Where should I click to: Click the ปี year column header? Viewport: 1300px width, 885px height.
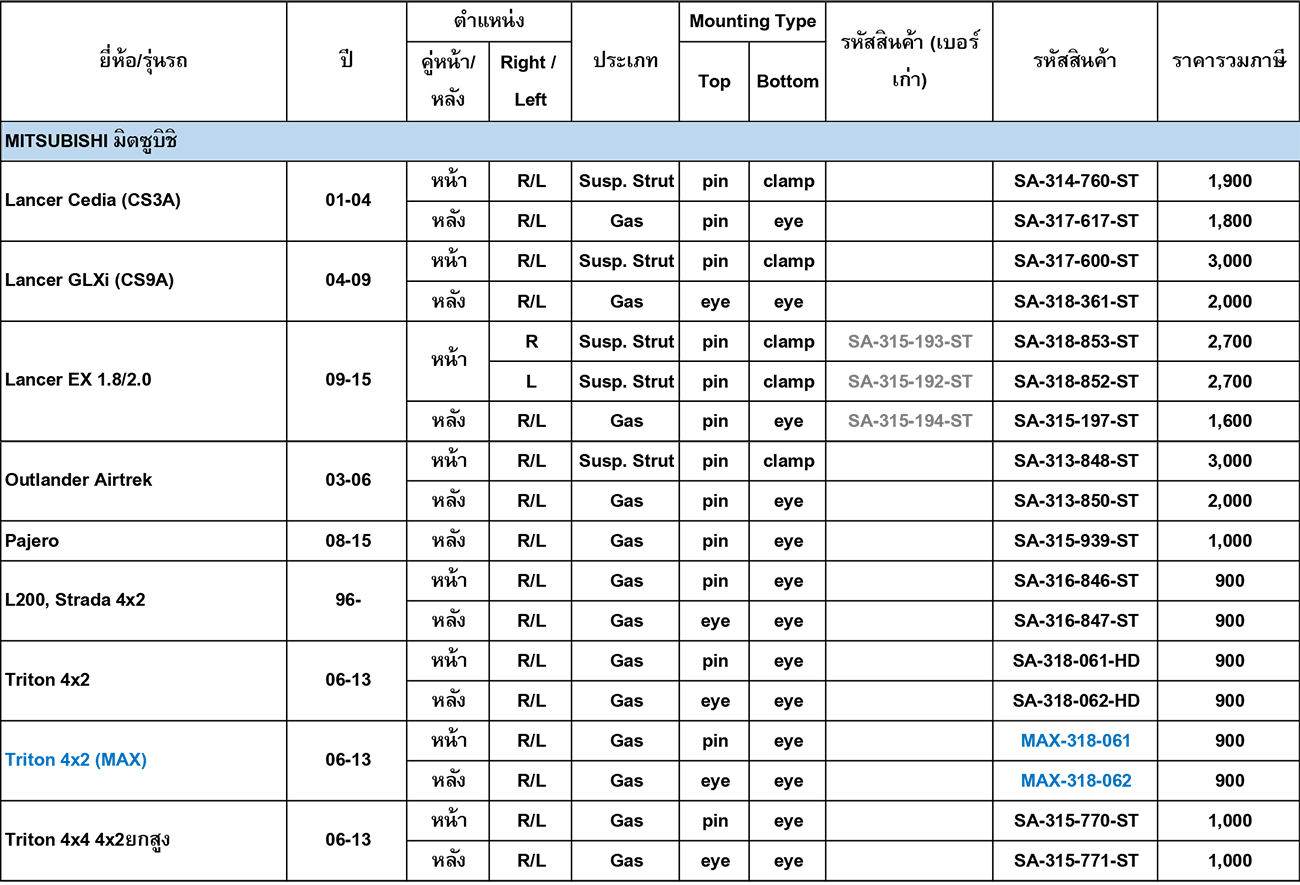coord(347,61)
